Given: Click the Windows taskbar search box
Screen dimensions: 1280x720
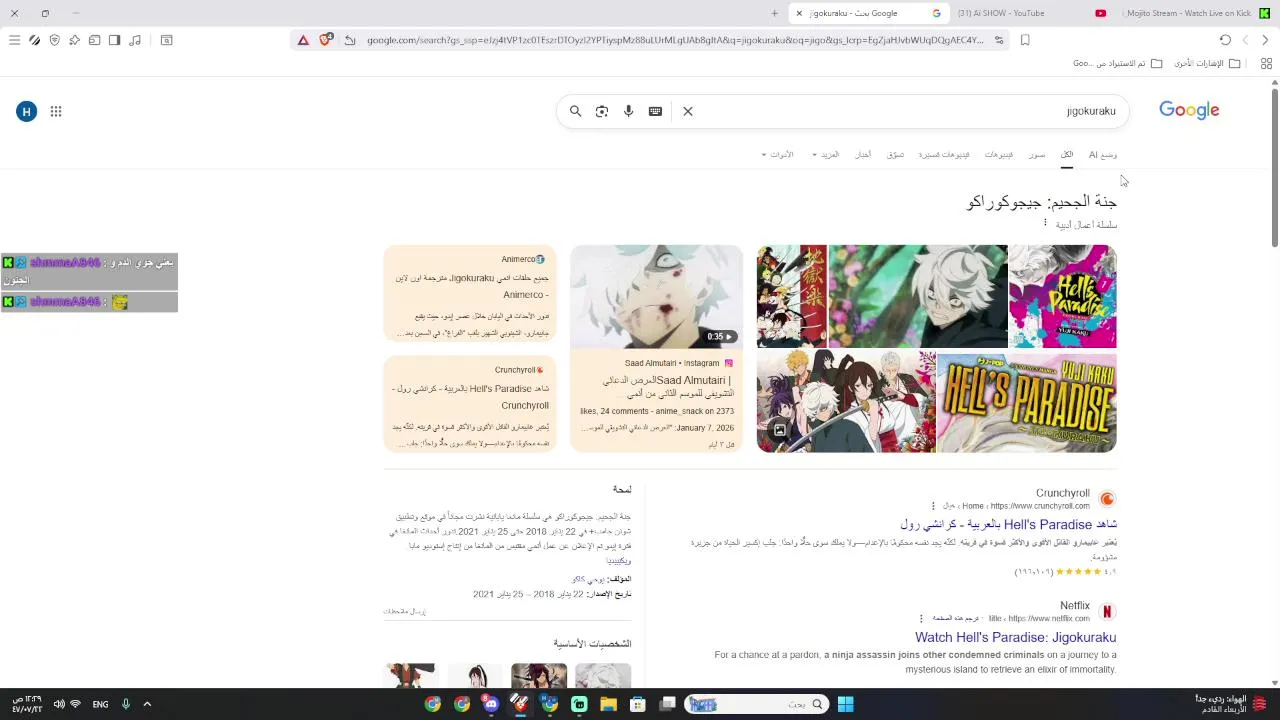Looking at the screenshot, I should coord(756,704).
